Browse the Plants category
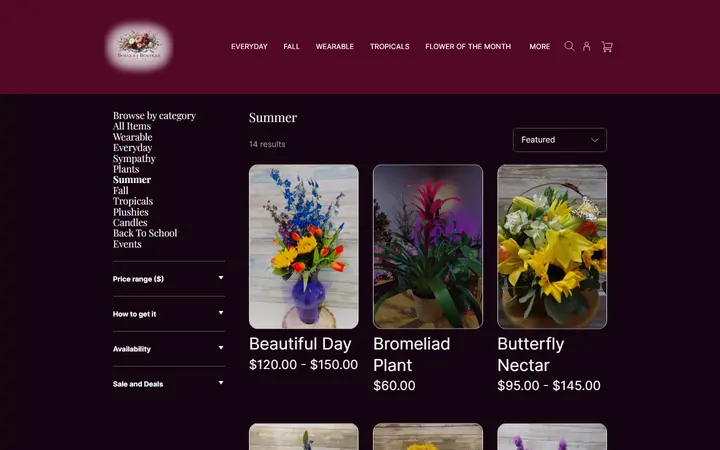The height and width of the screenshot is (450, 720). pos(126,169)
